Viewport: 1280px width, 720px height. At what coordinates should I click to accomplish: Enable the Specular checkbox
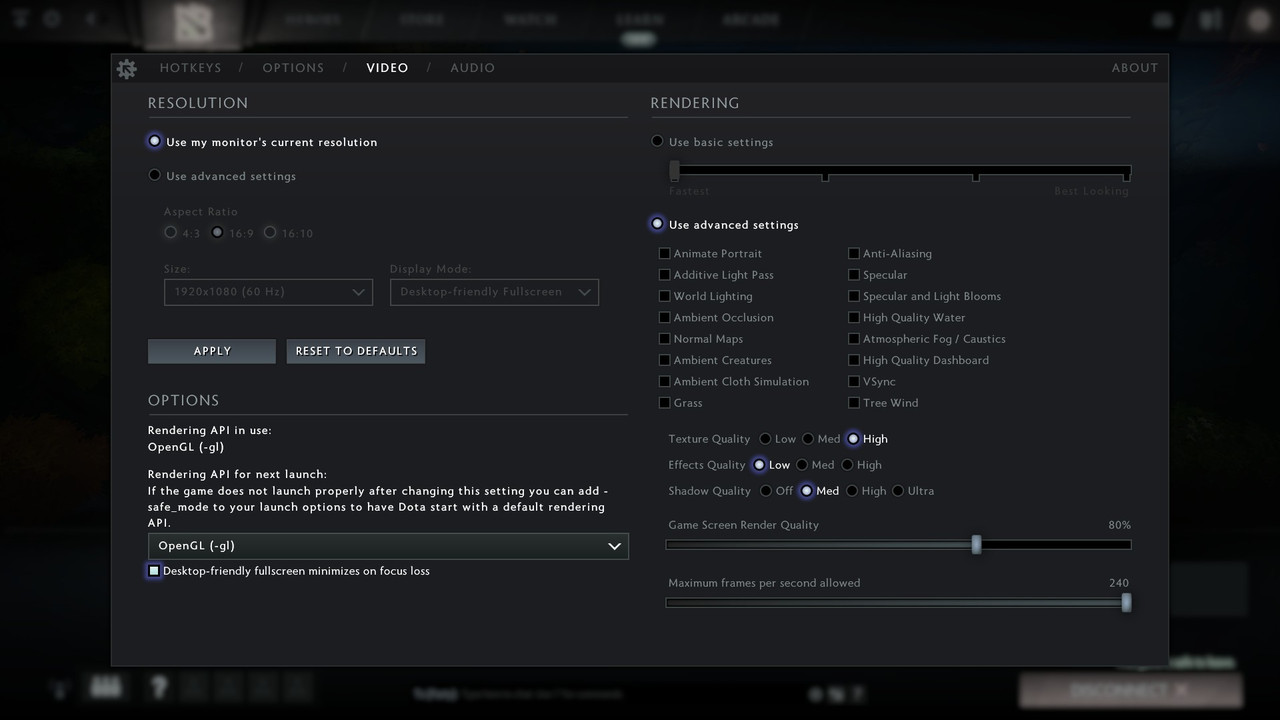click(878, 275)
